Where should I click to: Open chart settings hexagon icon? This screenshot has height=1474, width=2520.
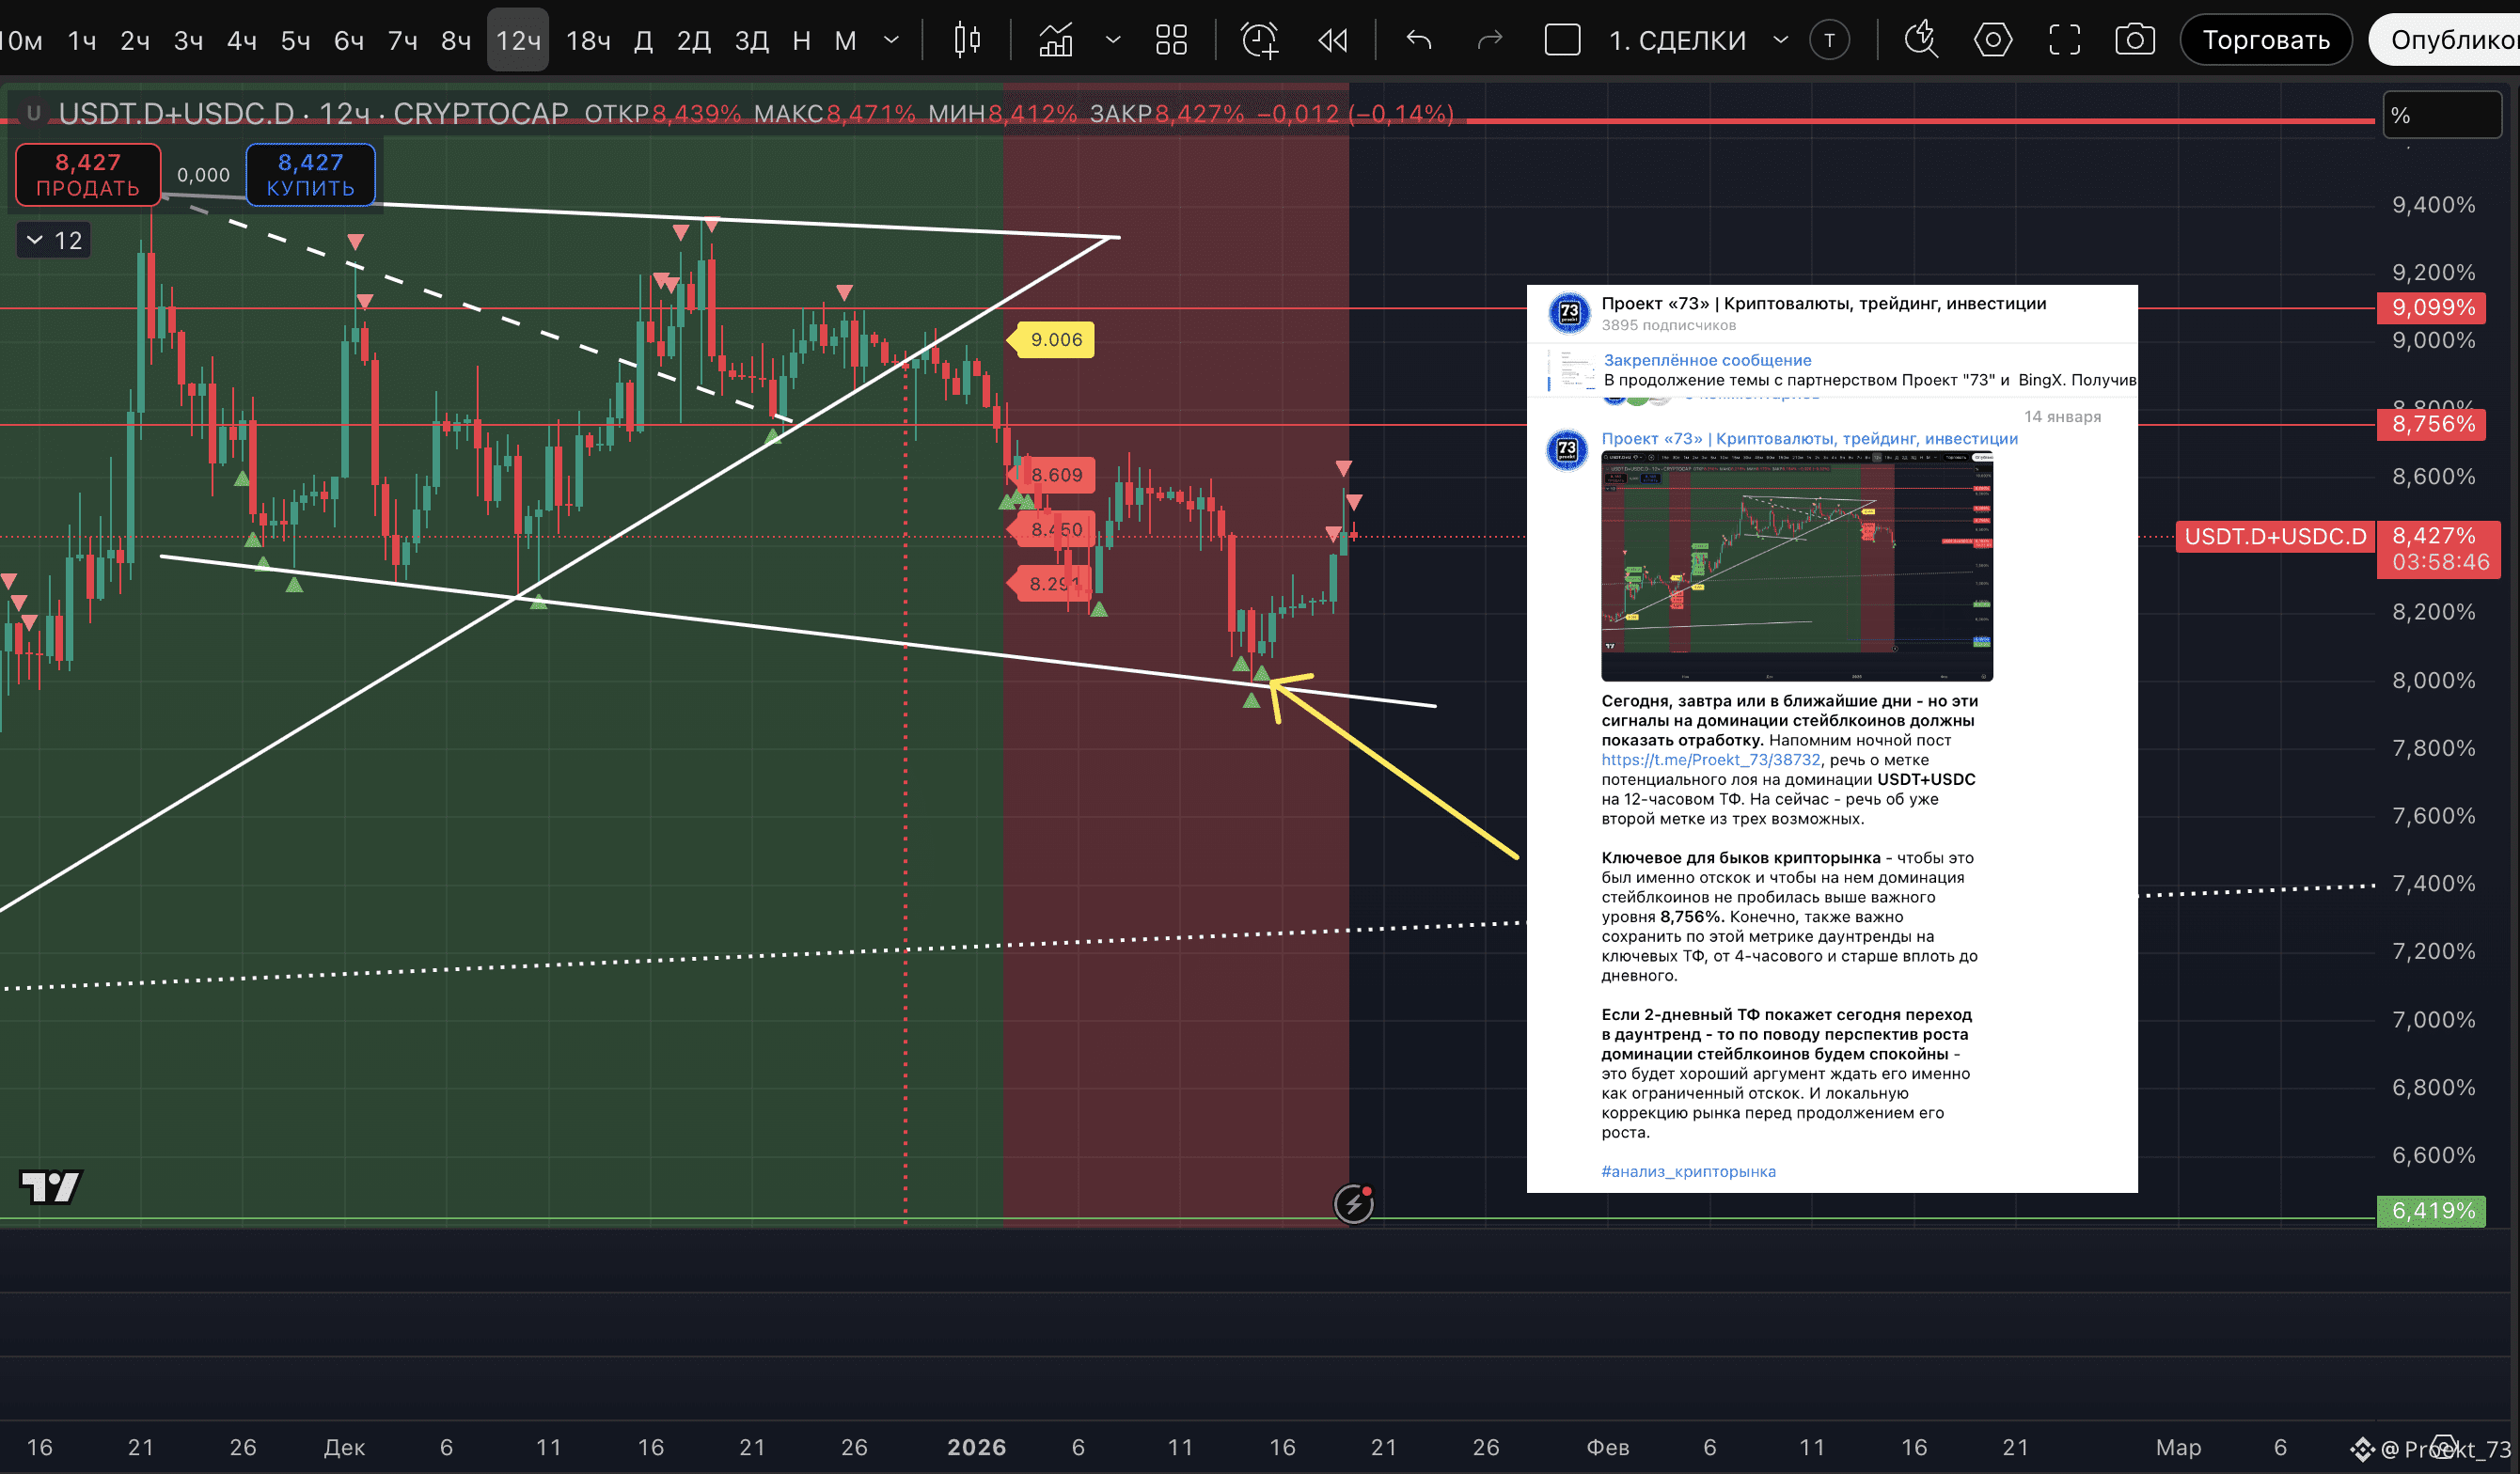pos(1992,40)
